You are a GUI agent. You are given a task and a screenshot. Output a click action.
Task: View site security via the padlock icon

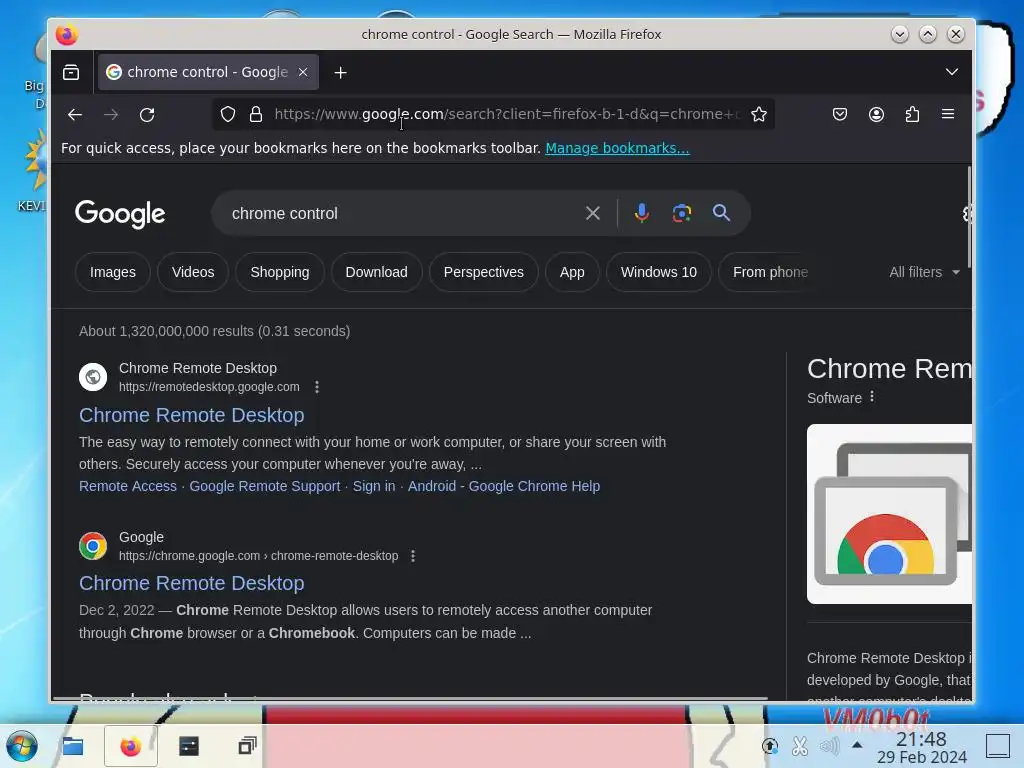[x=256, y=114]
